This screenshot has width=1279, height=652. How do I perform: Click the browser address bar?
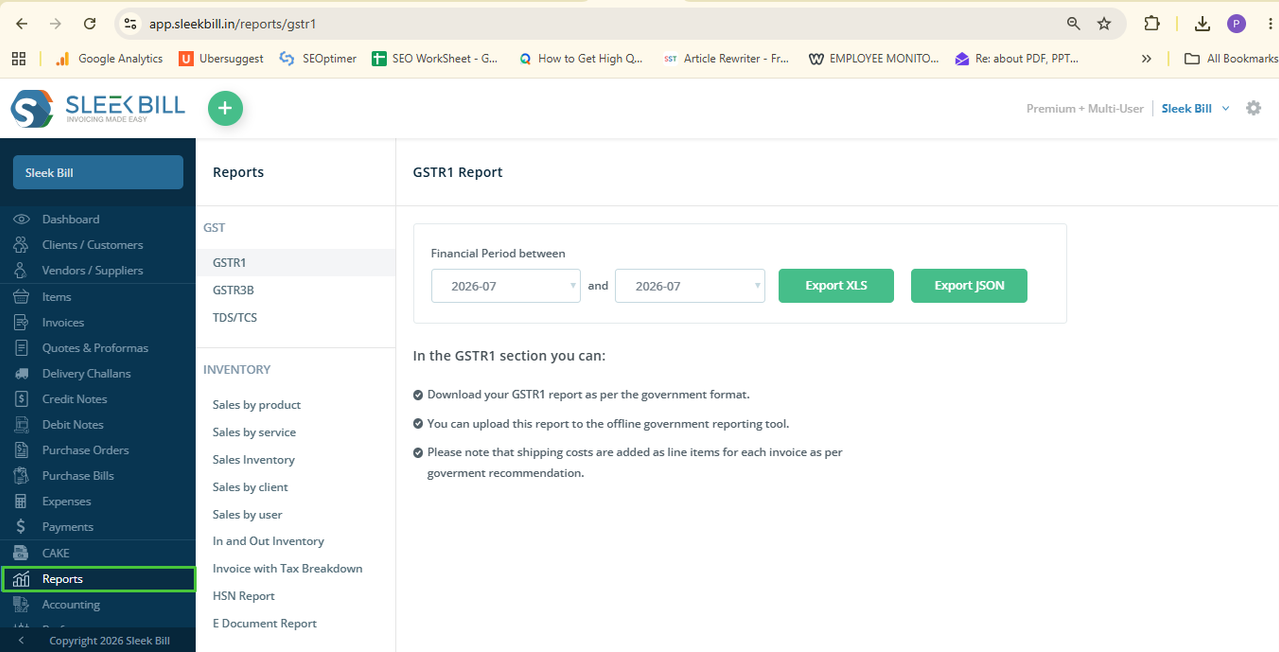[600, 23]
